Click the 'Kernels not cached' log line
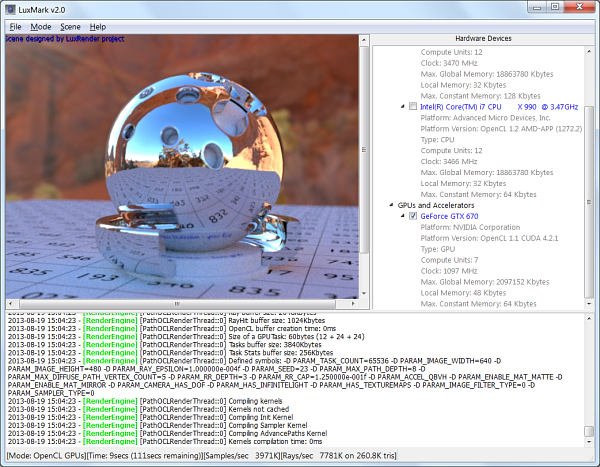This screenshot has width=600, height=467. point(148,409)
